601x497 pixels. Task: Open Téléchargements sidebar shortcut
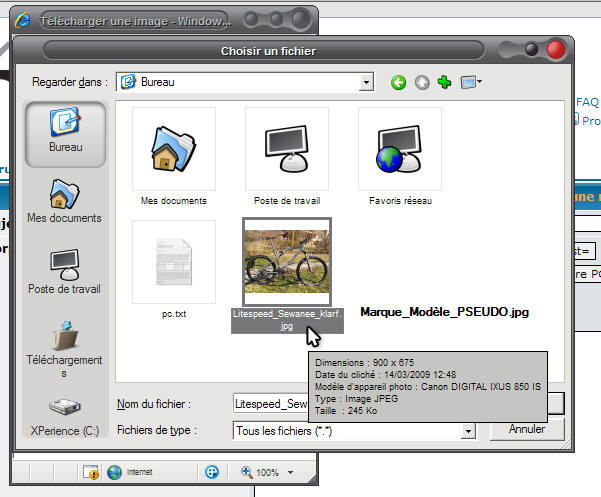64,345
